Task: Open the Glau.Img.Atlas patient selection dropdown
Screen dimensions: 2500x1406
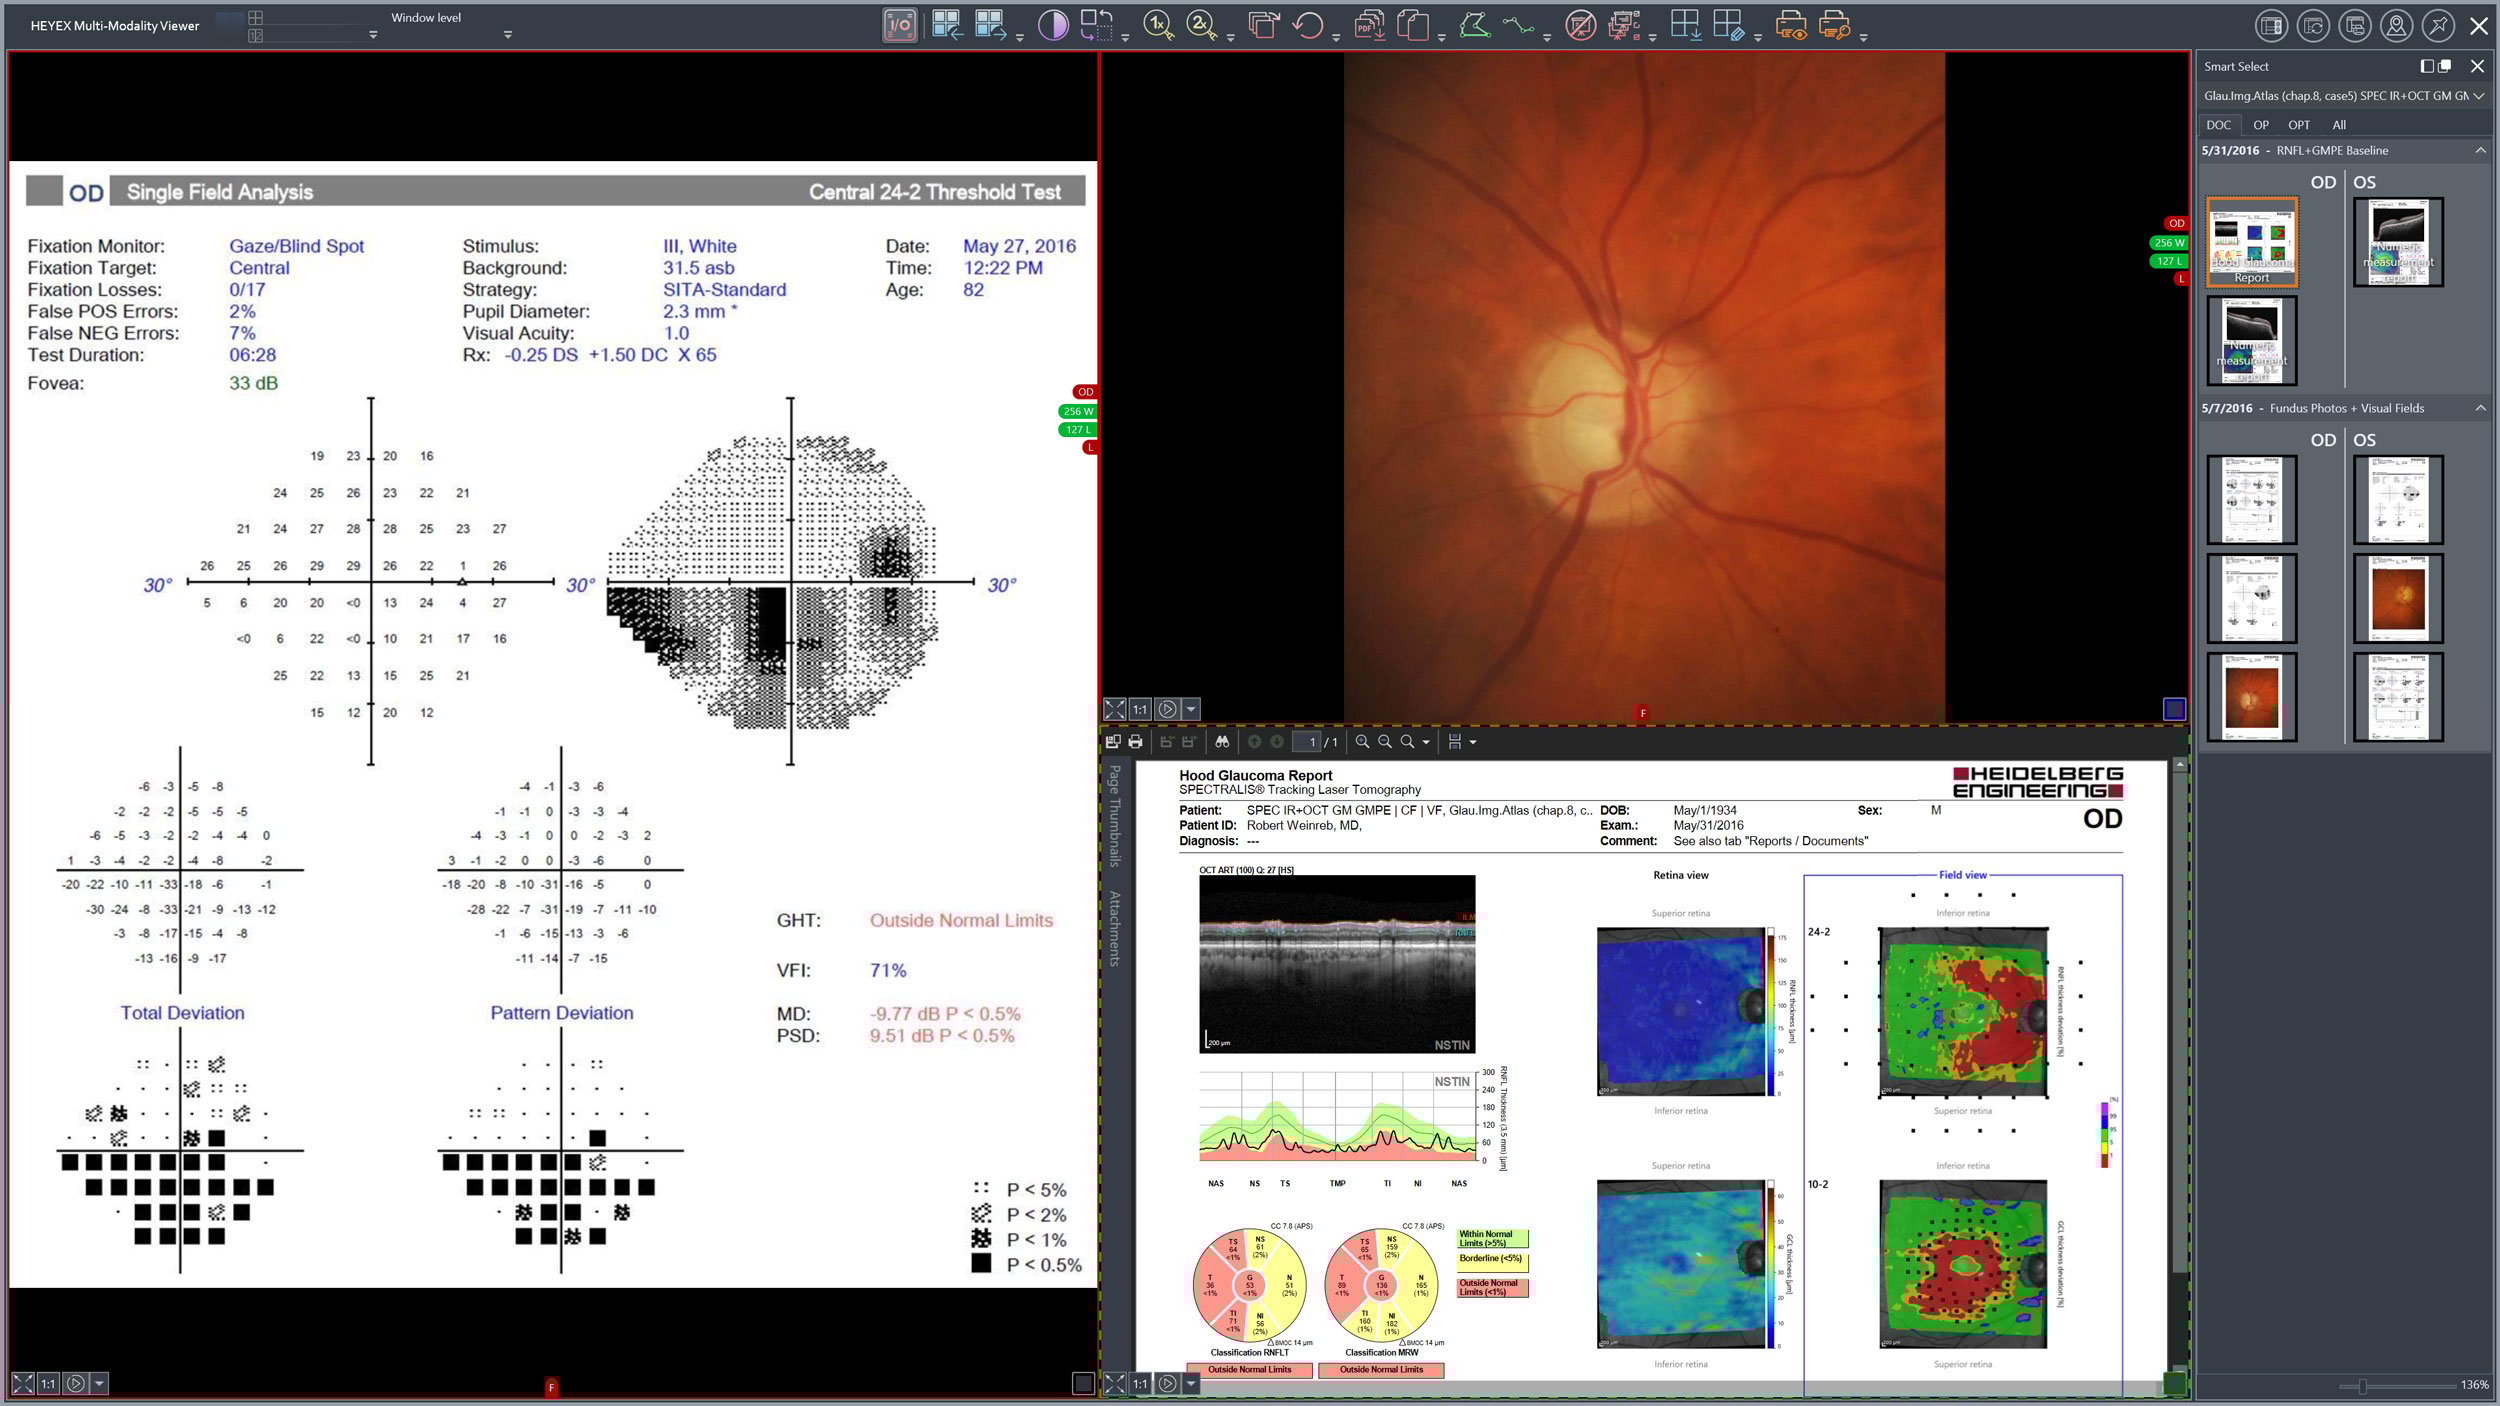Action: tap(2478, 96)
